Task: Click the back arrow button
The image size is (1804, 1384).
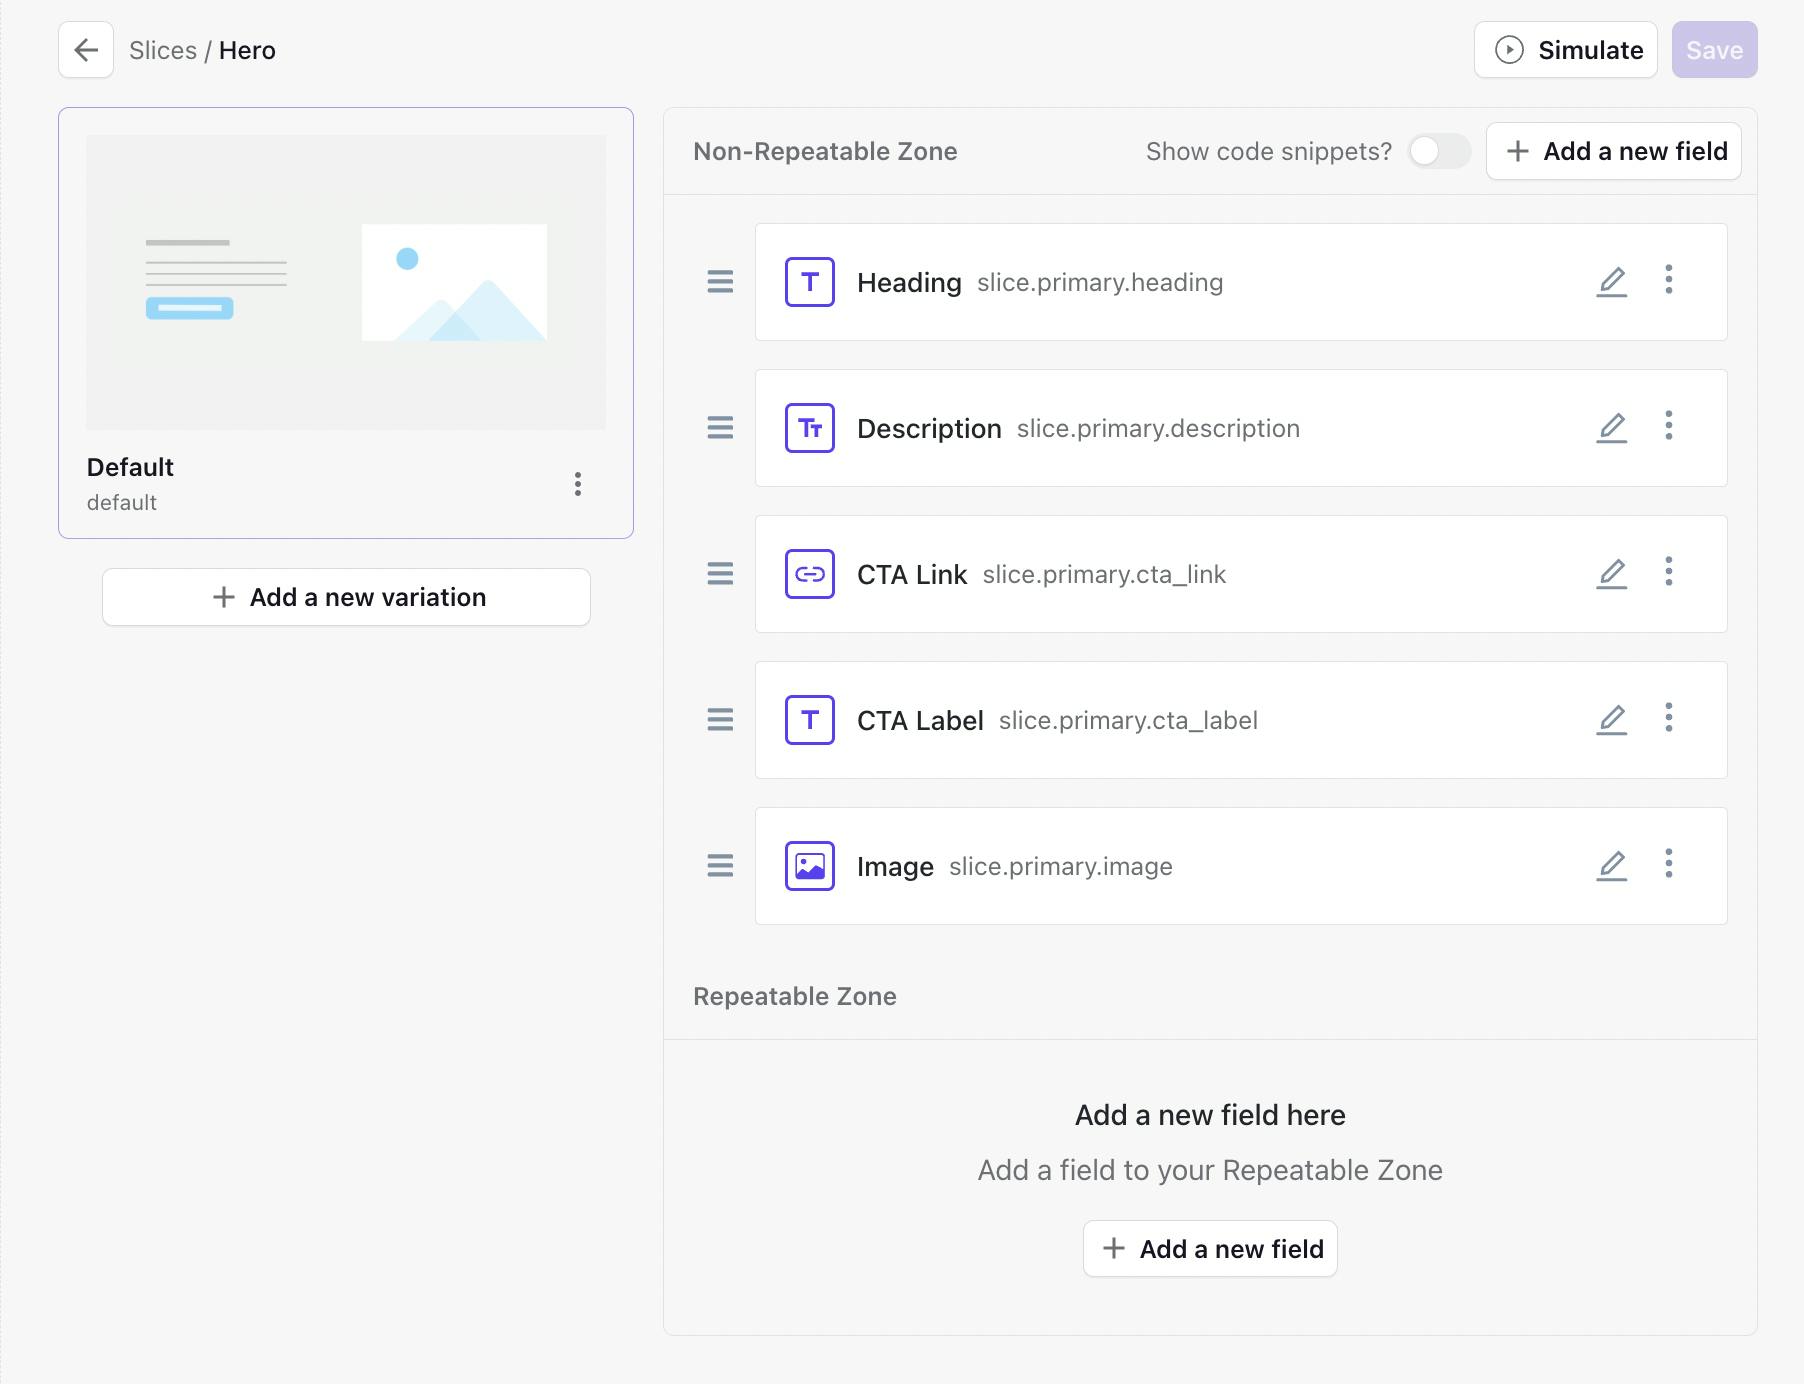Action: point(86,50)
